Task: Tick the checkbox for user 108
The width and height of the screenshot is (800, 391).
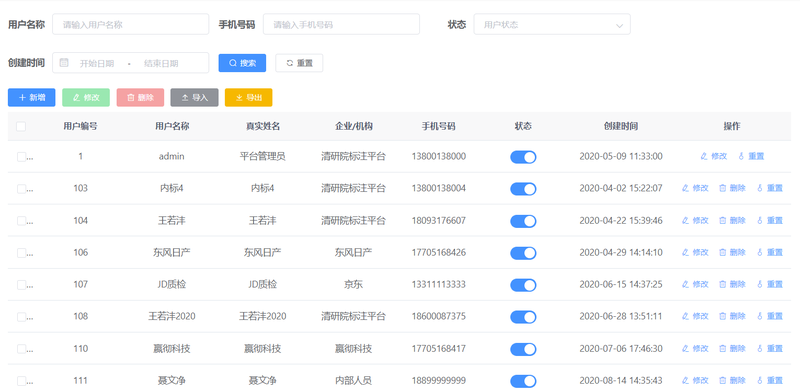Action: pos(21,317)
